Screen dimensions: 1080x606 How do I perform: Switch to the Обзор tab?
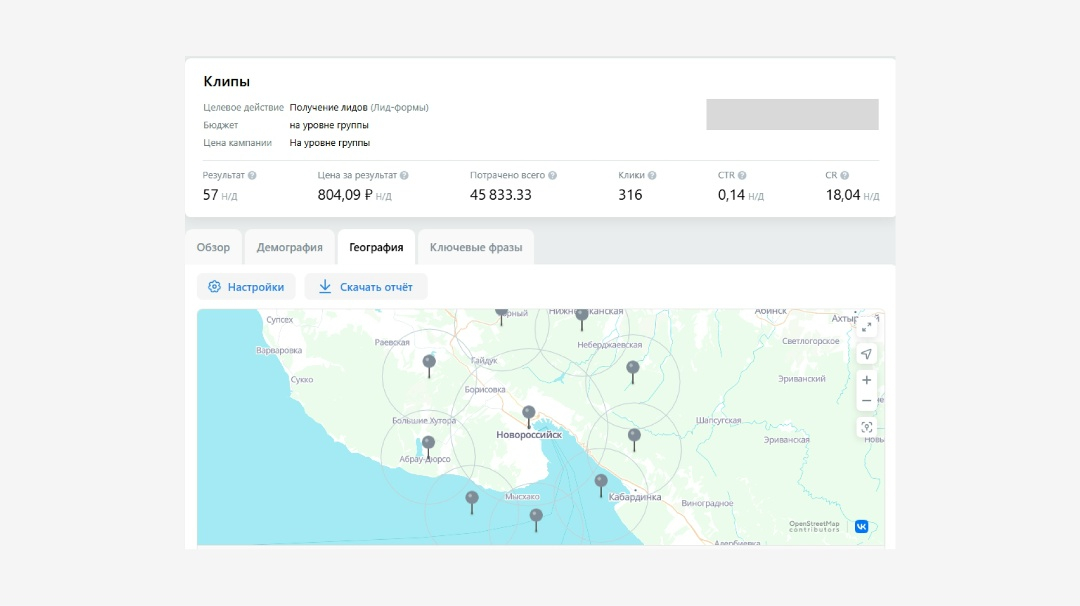(213, 247)
